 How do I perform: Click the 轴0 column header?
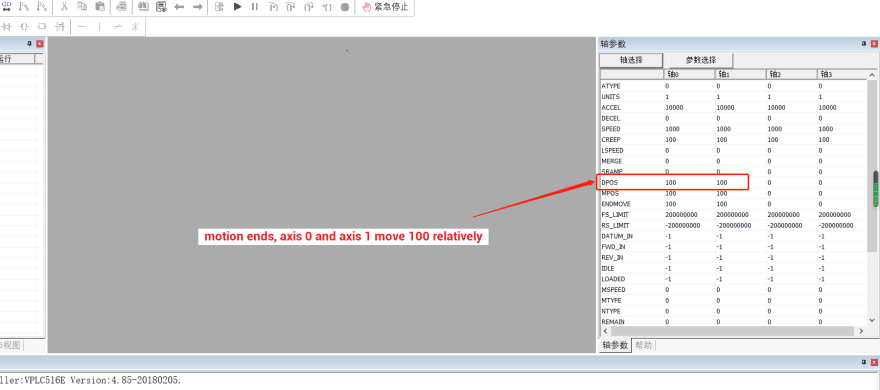[x=689, y=74]
